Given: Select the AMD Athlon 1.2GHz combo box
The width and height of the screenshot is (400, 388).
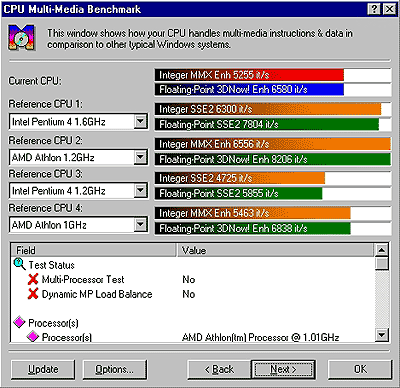Looking at the screenshot, I should [78, 157].
